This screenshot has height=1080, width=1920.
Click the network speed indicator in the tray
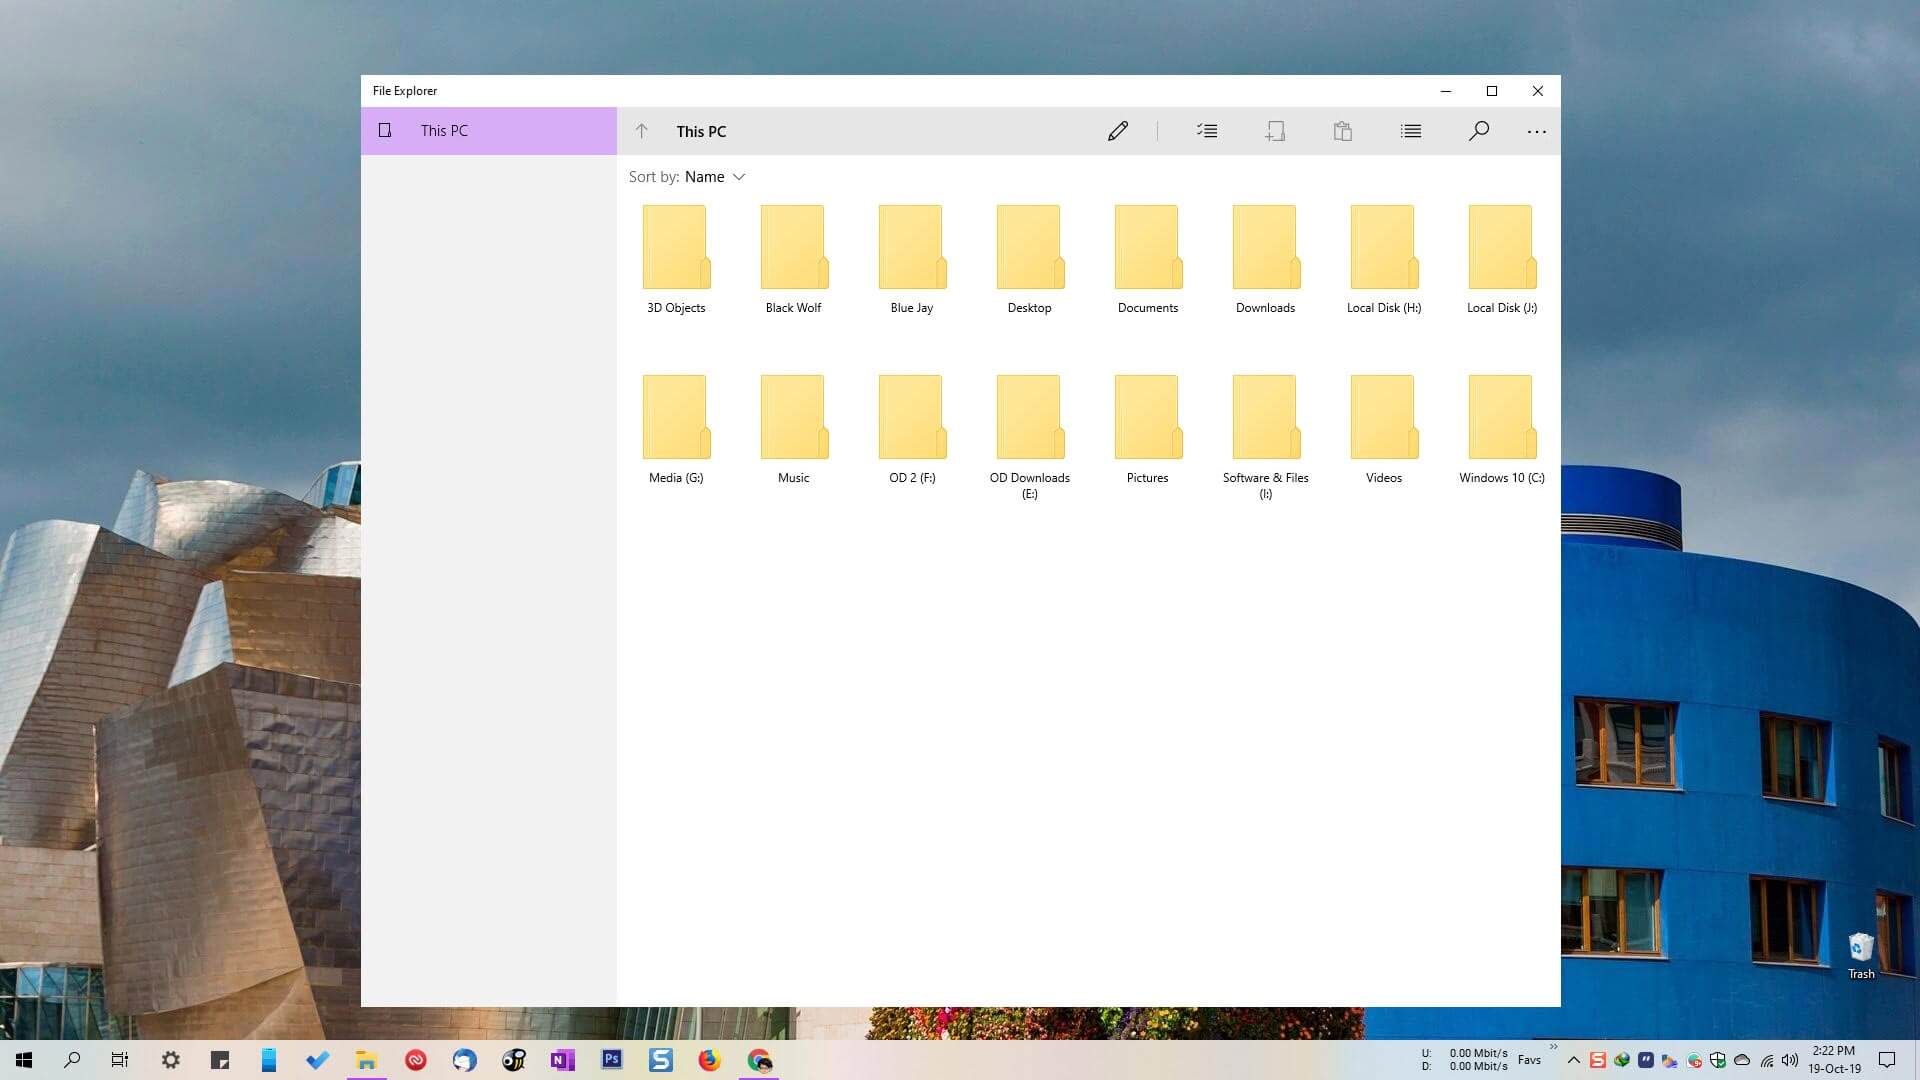(1466, 1059)
